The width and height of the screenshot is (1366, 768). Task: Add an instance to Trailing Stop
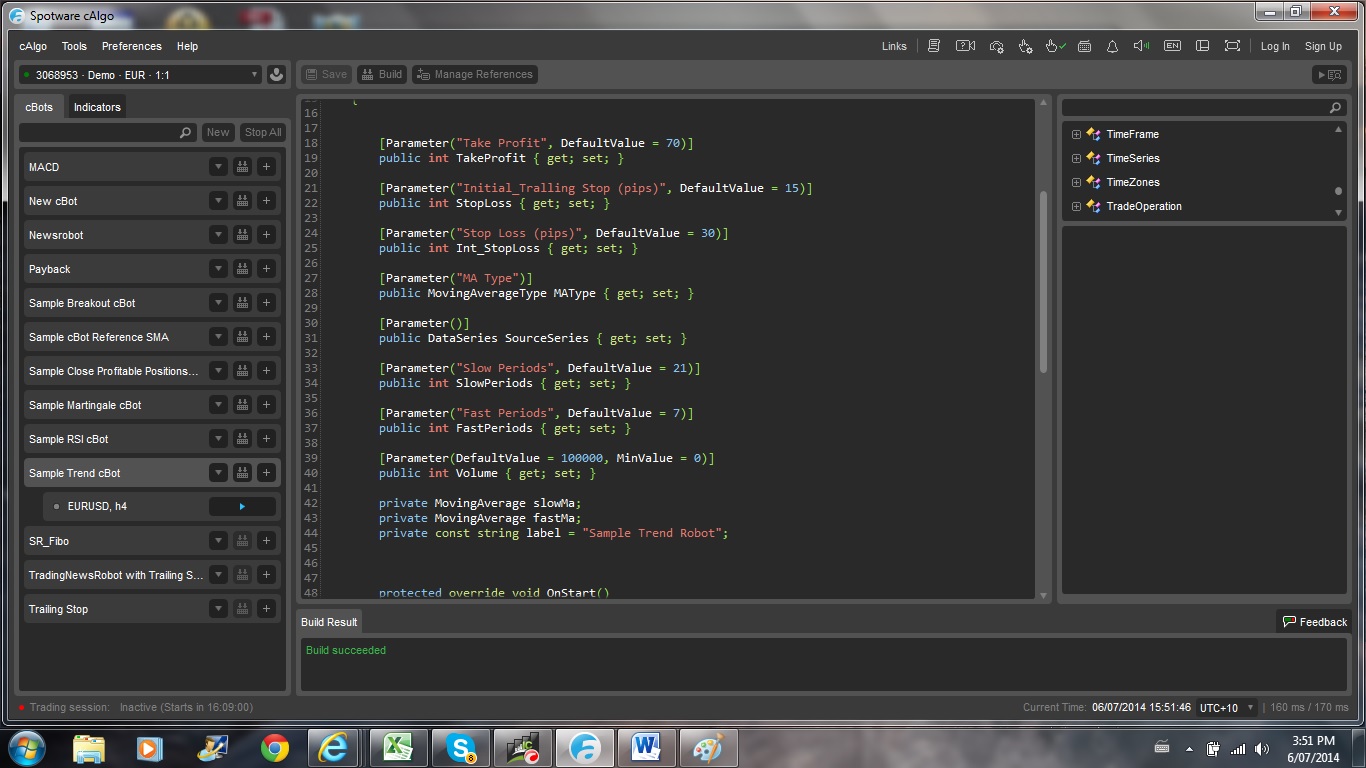click(x=266, y=609)
